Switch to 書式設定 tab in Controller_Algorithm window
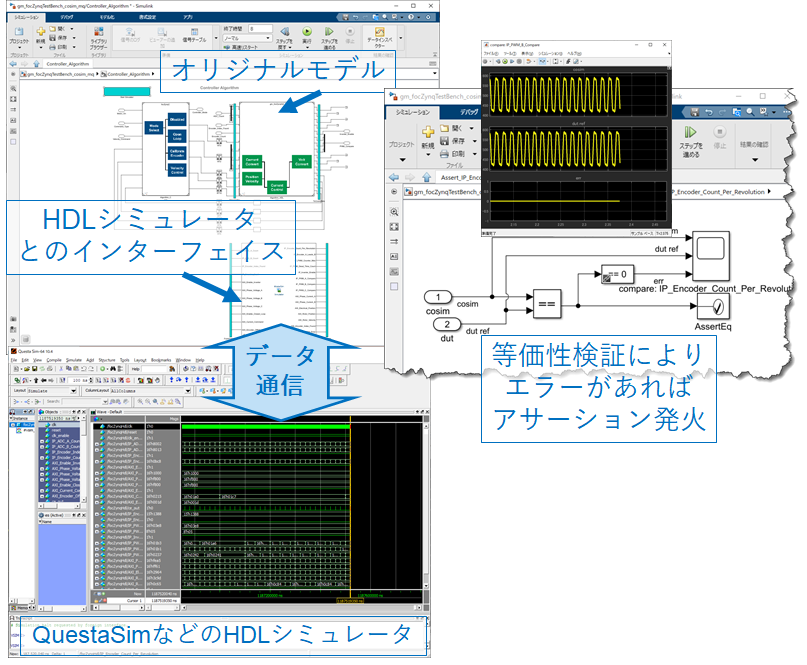Image resolution: width=807 pixels, height=665 pixels. (147, 17)
